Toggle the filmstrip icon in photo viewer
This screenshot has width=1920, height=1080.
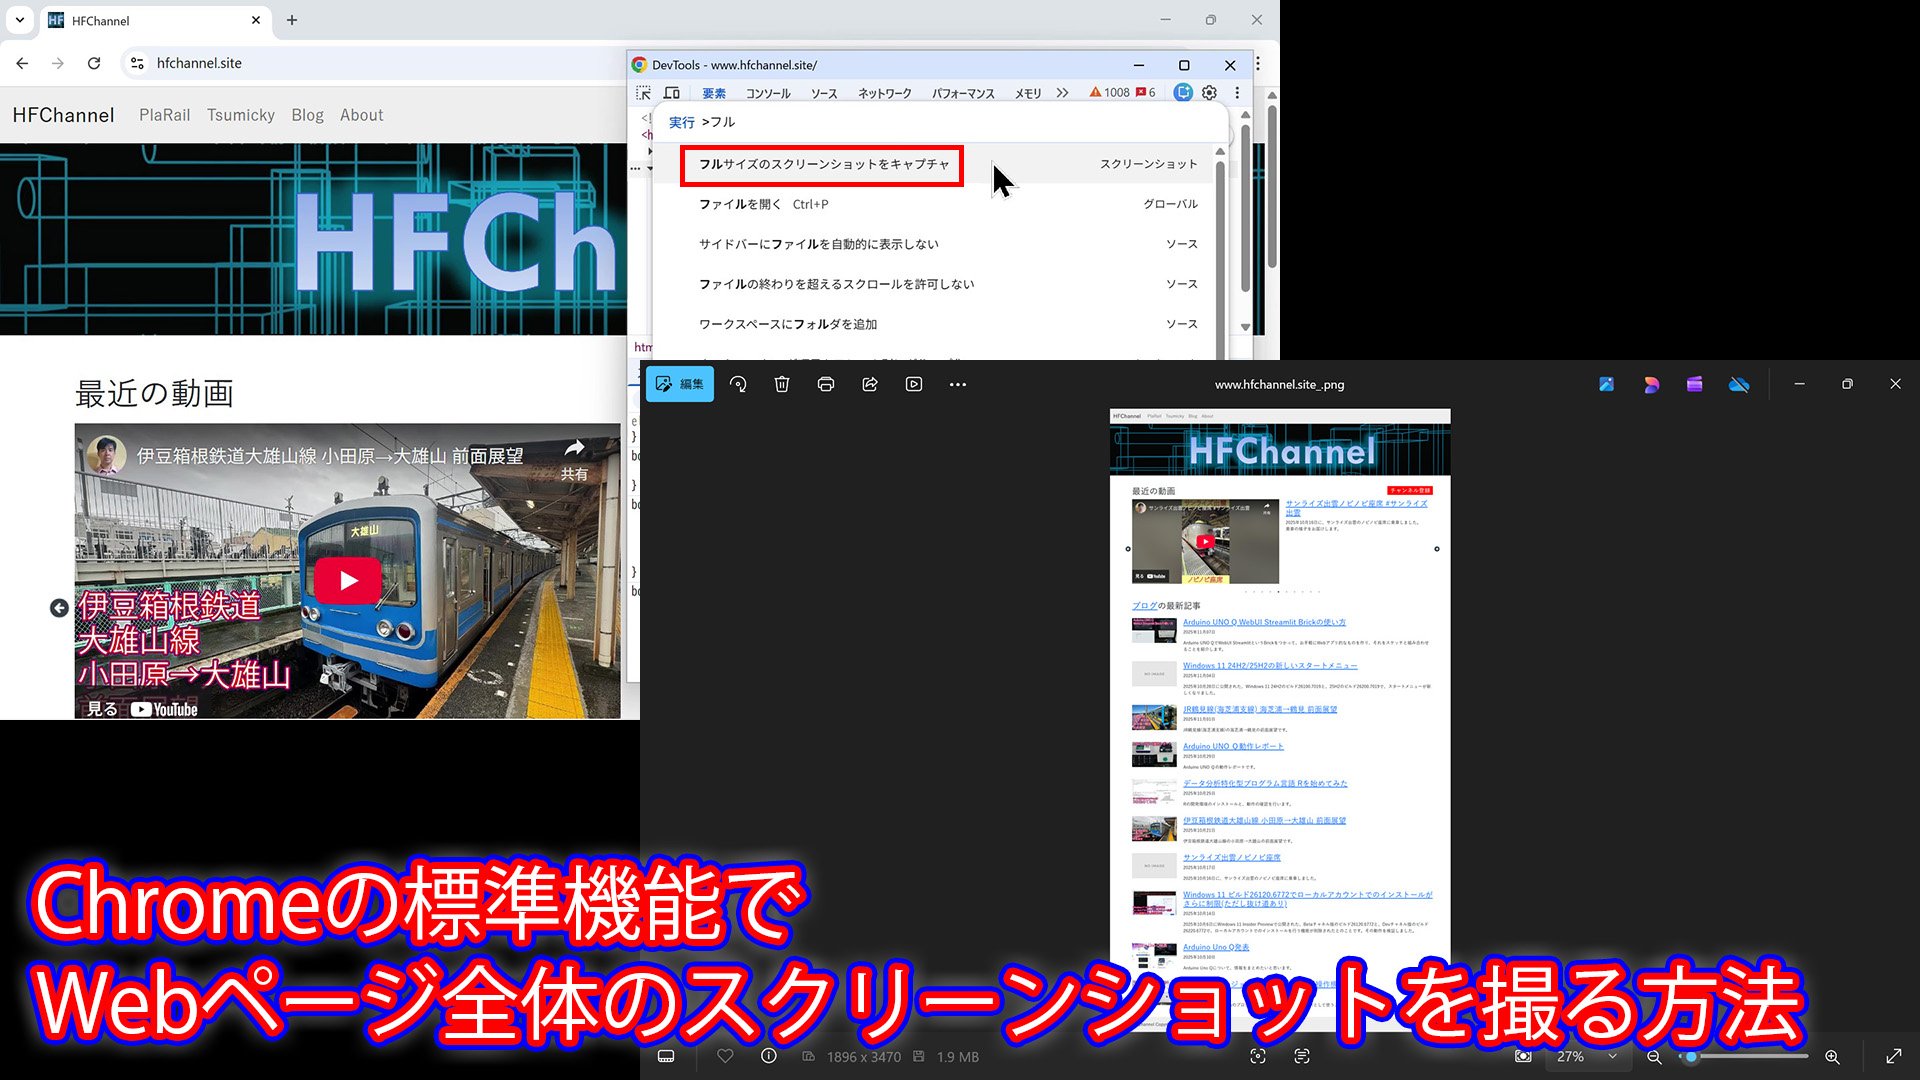click(x=666, y=1057)
